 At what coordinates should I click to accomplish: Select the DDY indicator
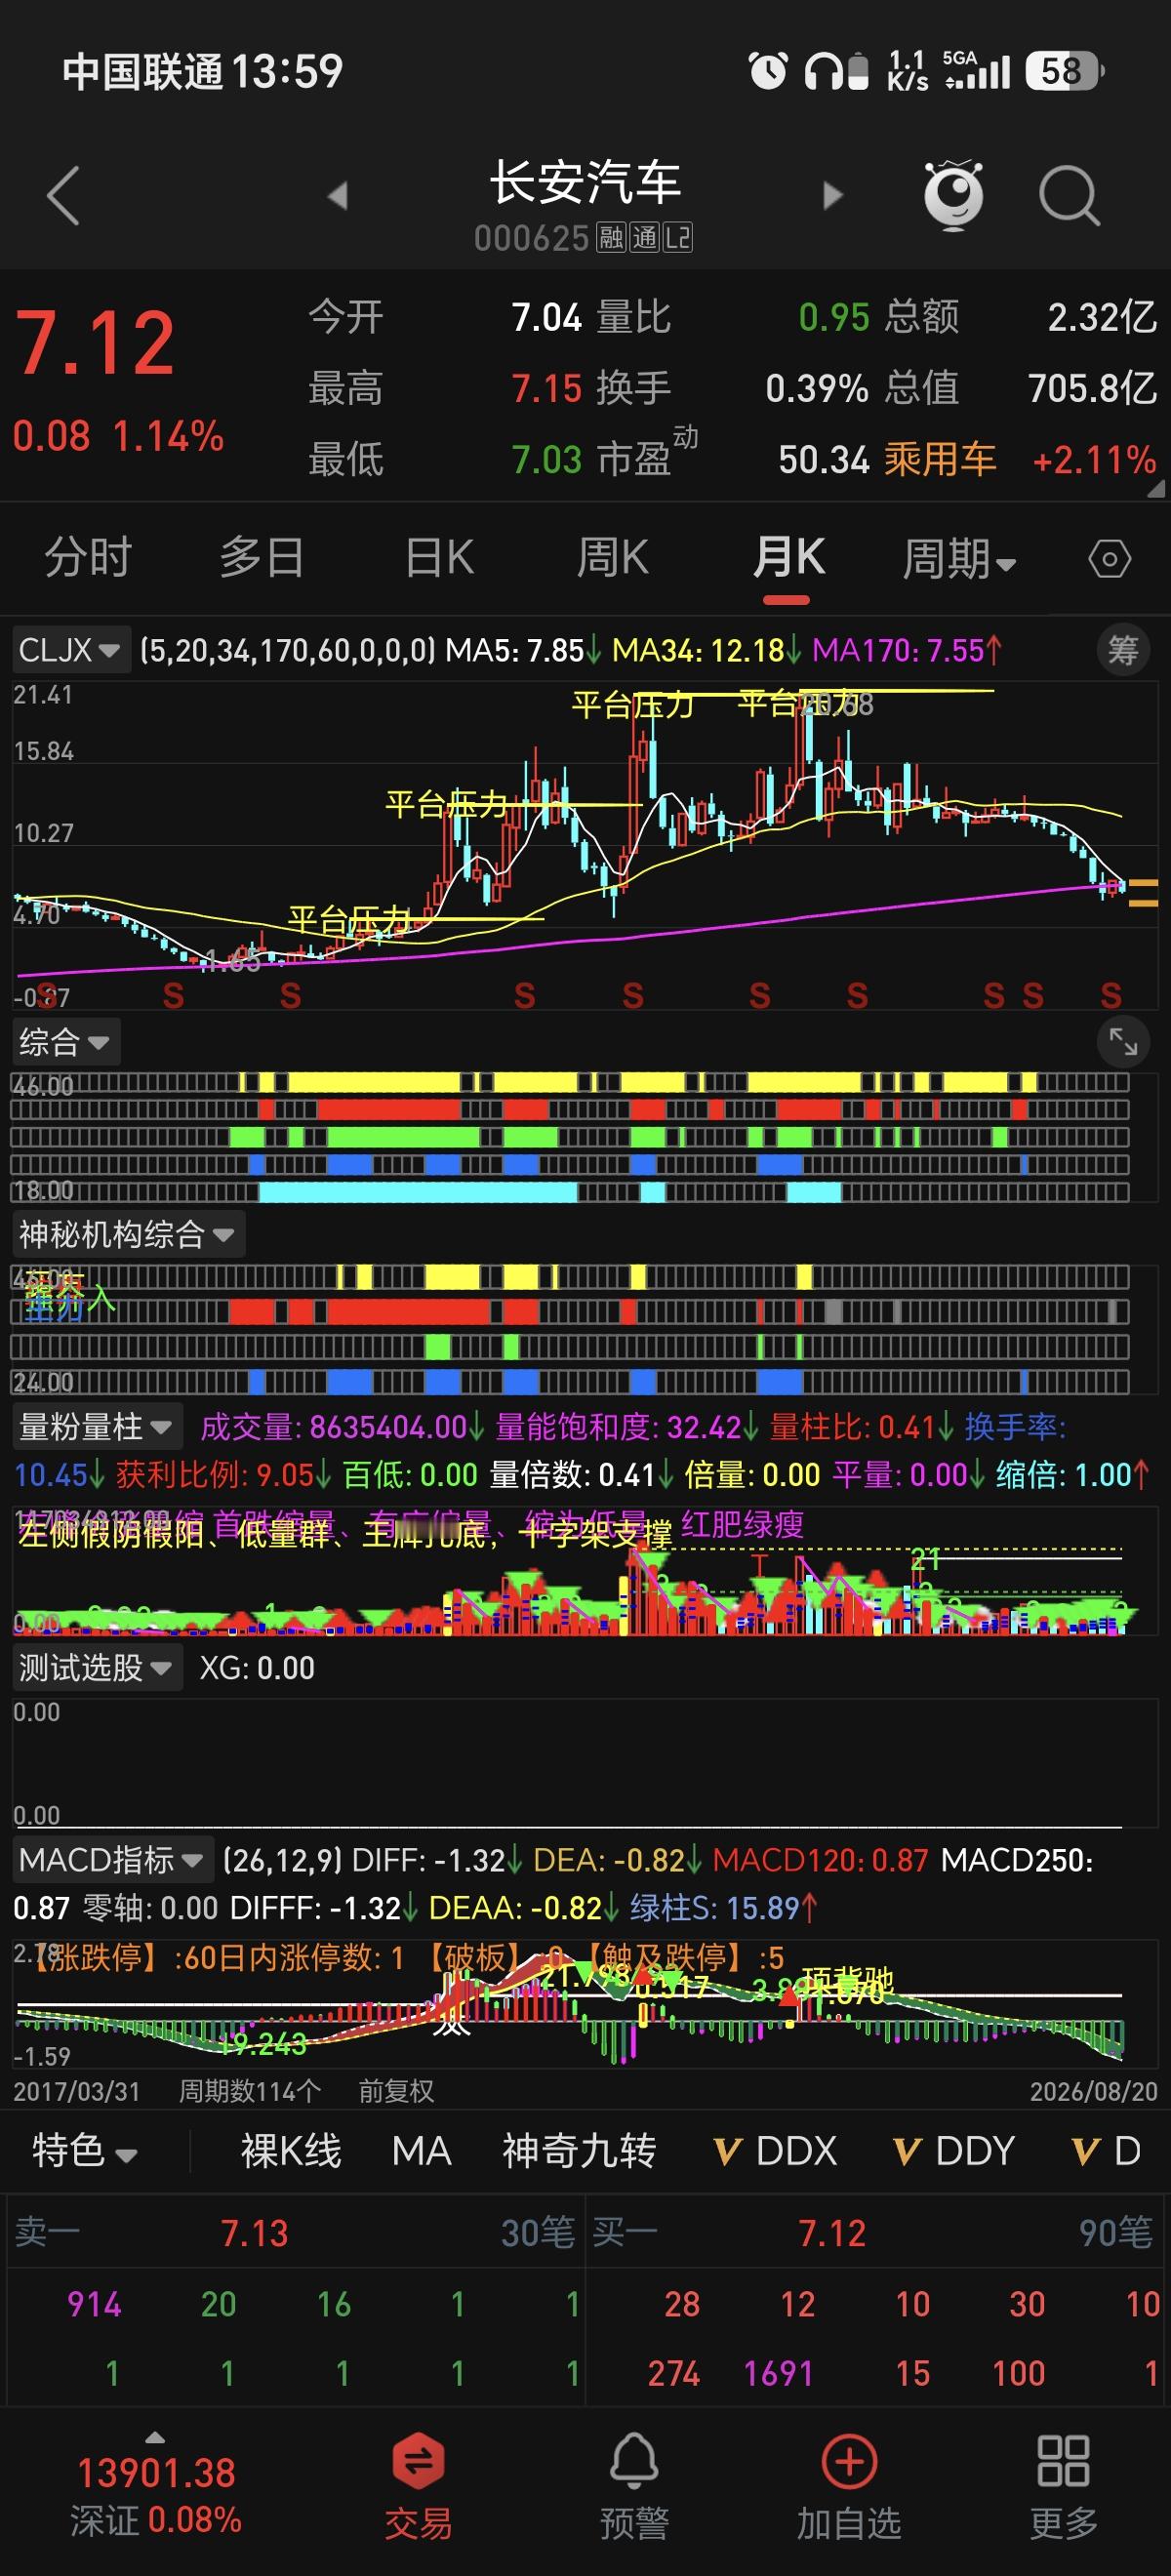953,2150
